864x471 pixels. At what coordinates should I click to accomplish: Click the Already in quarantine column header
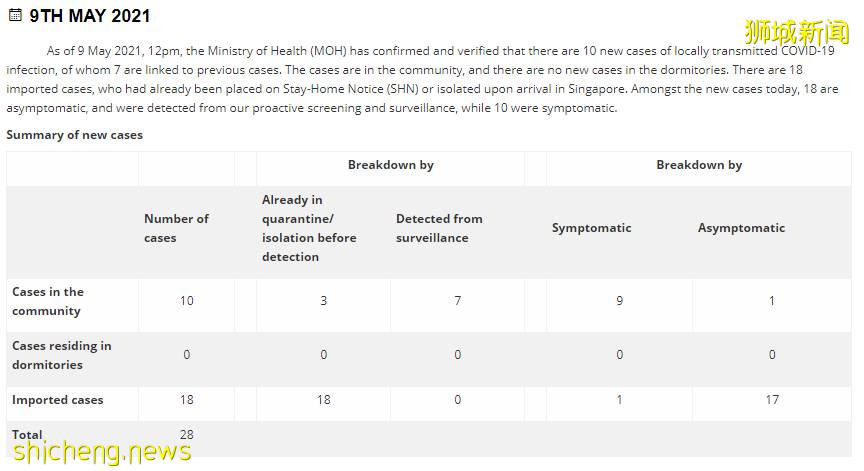click(308, 228)
